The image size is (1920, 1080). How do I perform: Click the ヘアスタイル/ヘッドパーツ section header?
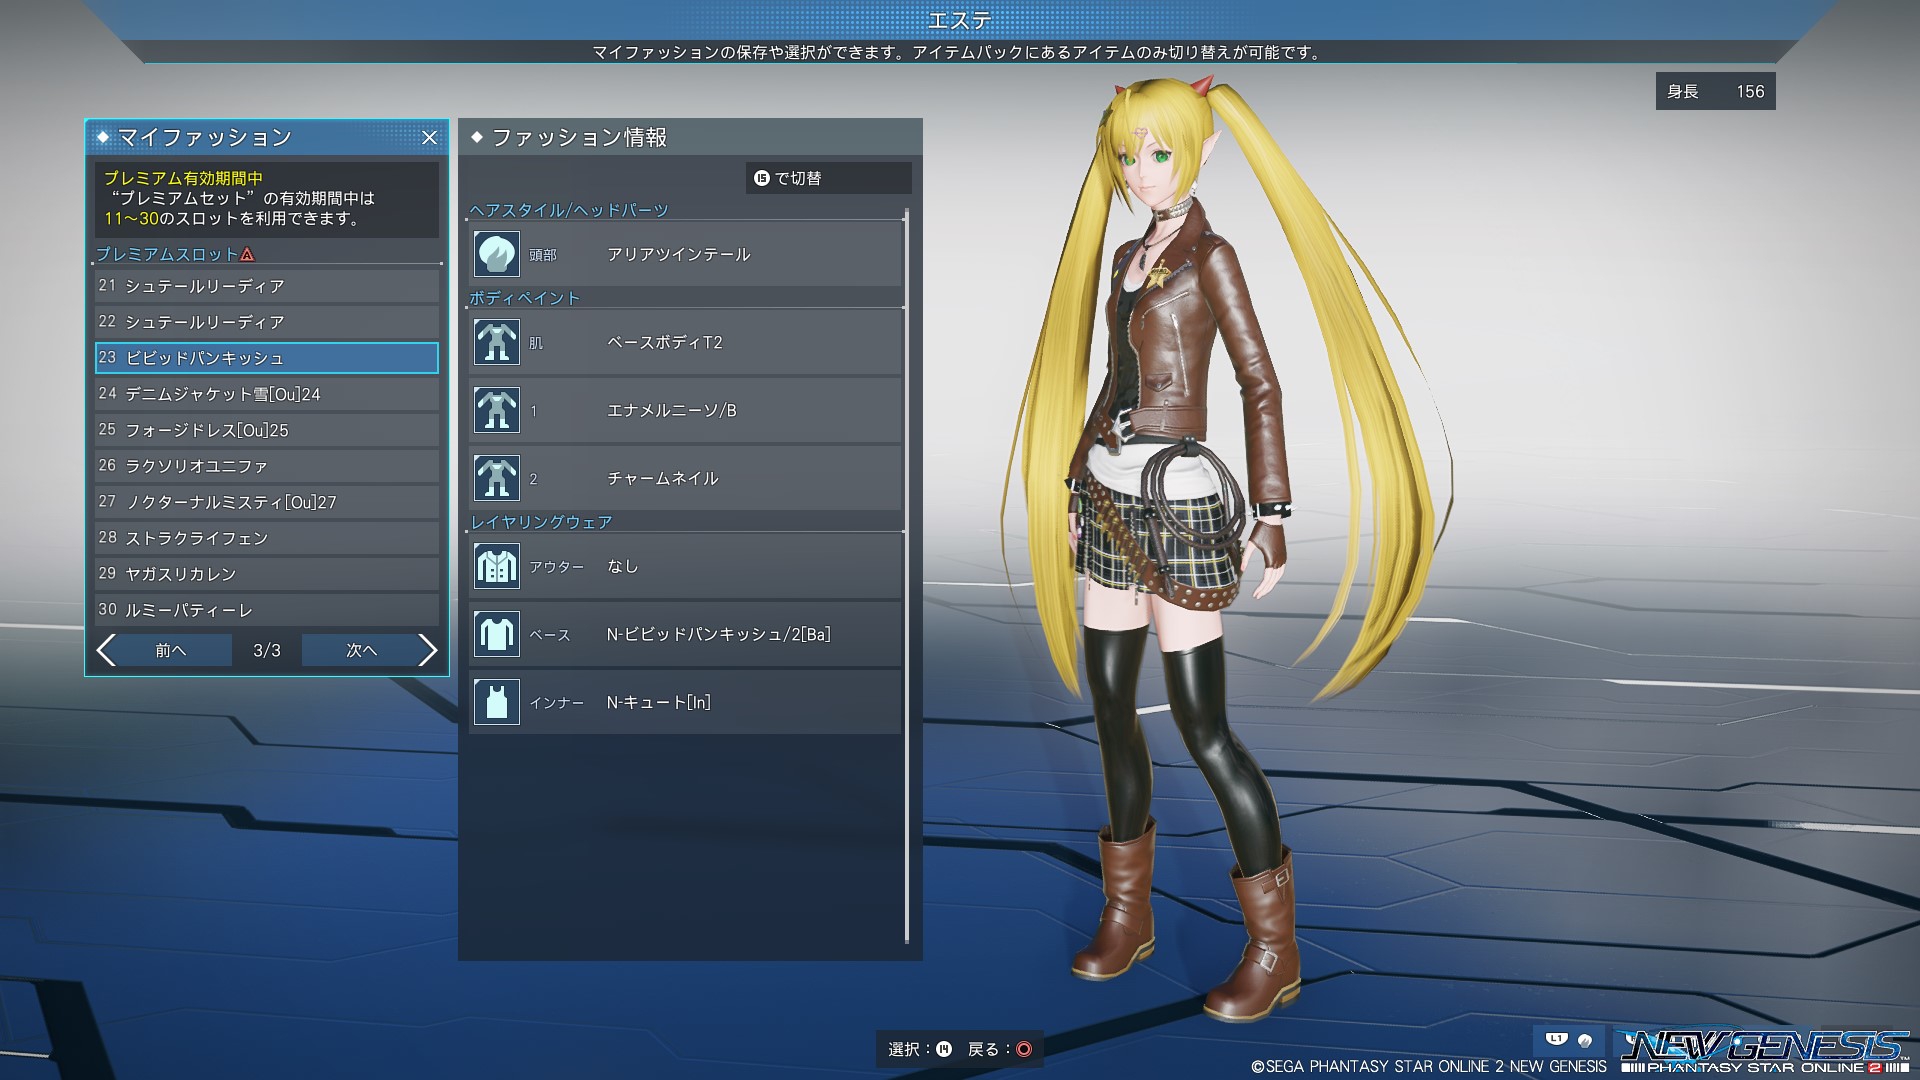click(569, 210)
